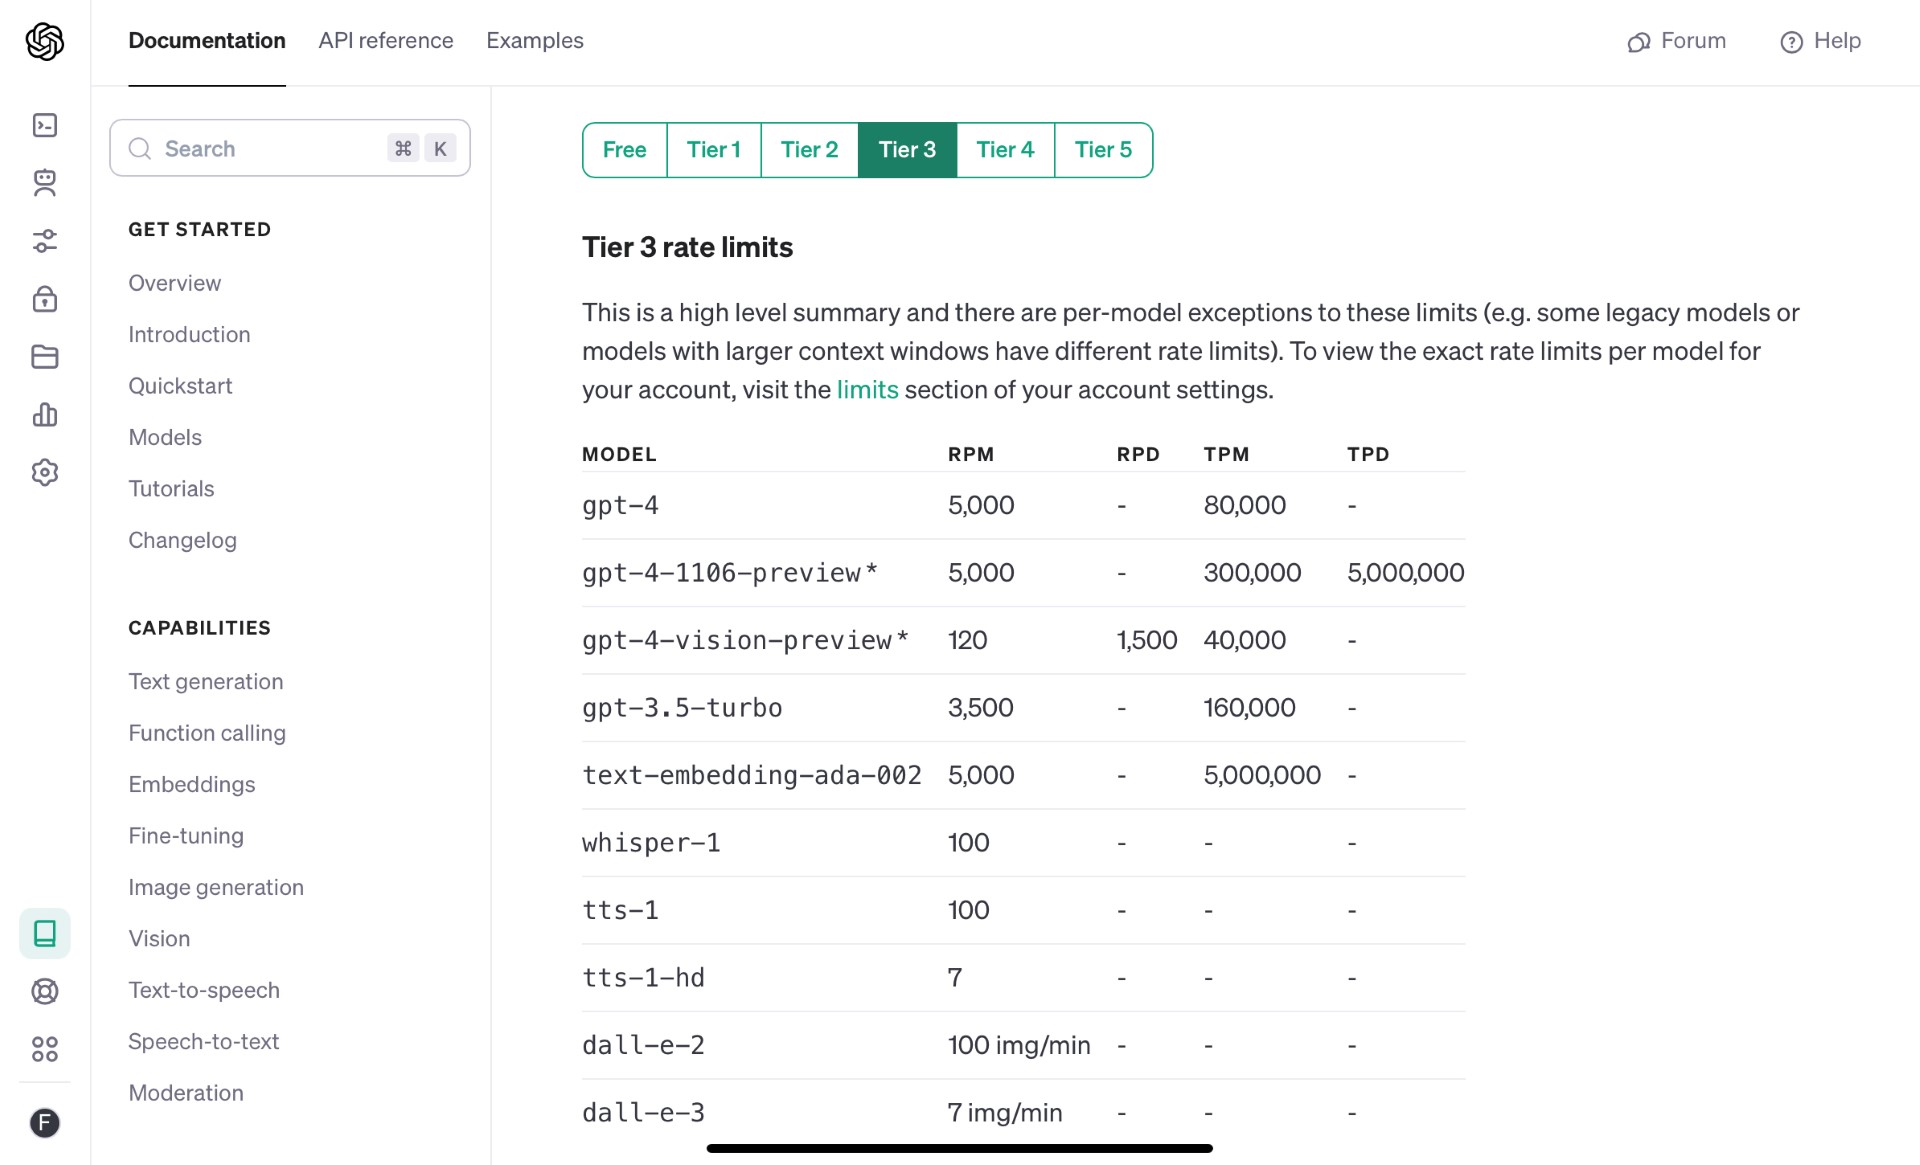Open the four-circles apps icon in sidebar

(45, 1049)
